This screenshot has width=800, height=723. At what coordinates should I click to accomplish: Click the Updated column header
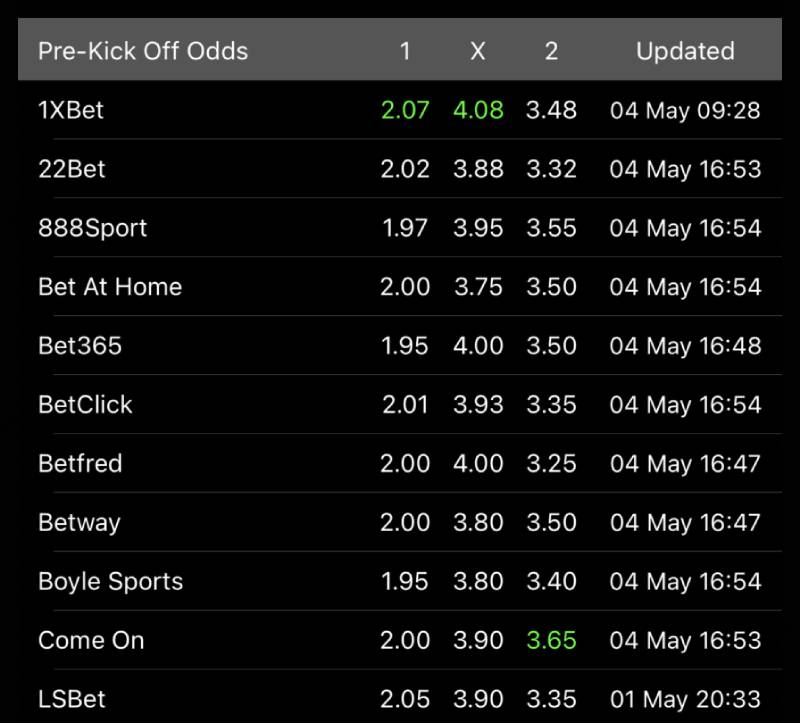pyautogui.click(x=685, y=51)
